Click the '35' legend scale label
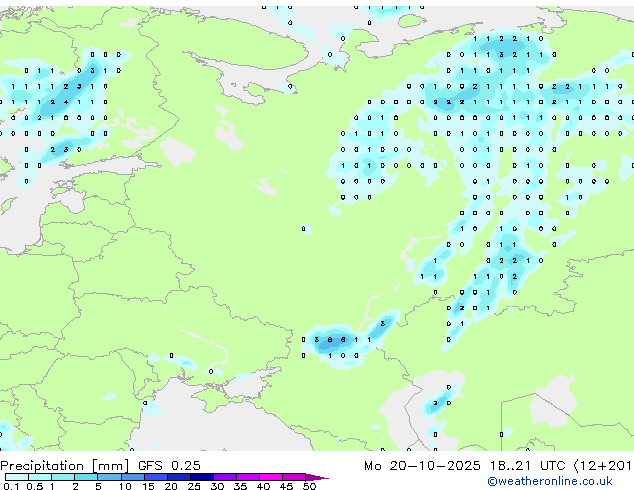The height and width of the screenshot is (490, 634). (240, 486)
